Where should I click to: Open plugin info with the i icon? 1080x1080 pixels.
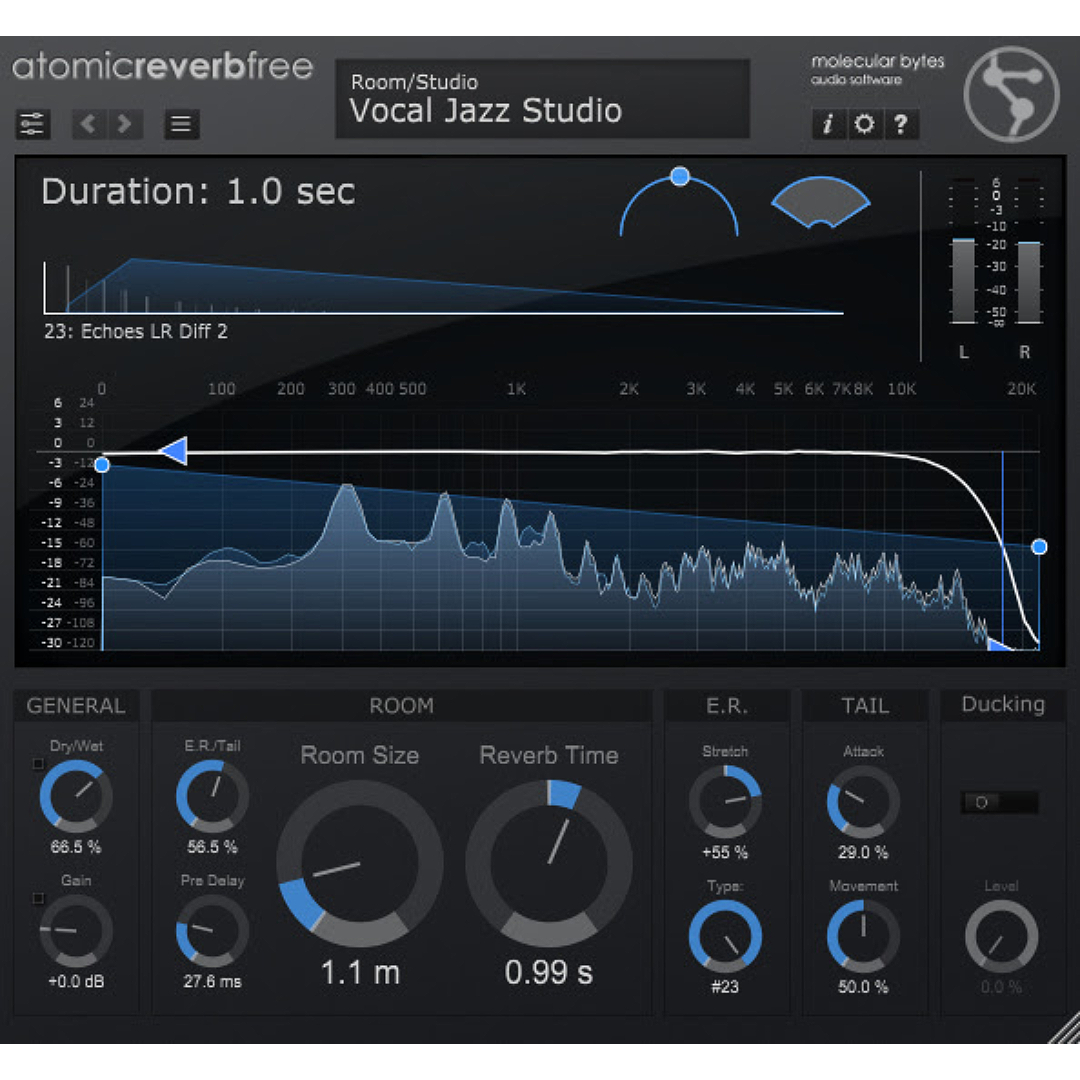pos(829,124)
